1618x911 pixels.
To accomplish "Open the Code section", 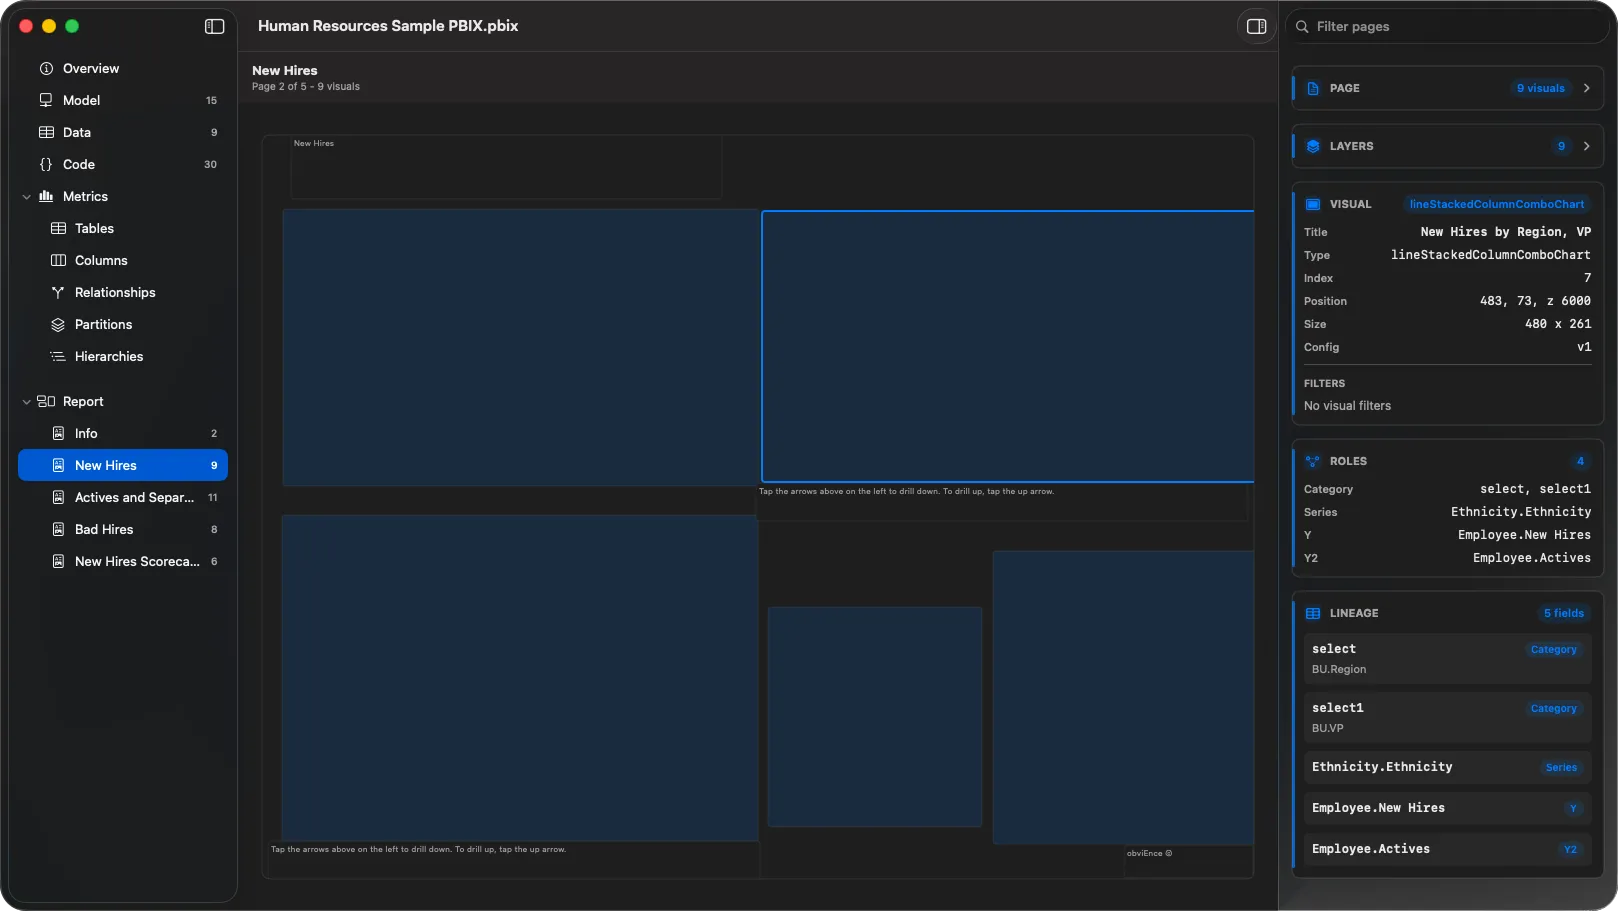I will (x=123, y=164).
